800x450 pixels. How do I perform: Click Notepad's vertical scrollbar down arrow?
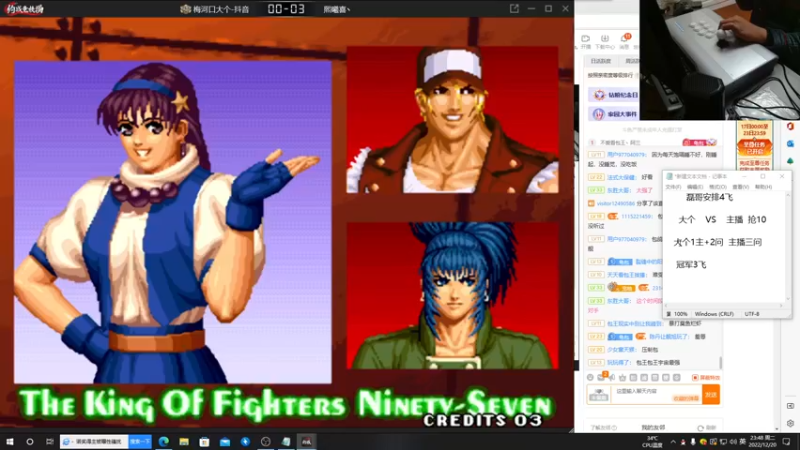pyautogui.click(x=788, y=299)
